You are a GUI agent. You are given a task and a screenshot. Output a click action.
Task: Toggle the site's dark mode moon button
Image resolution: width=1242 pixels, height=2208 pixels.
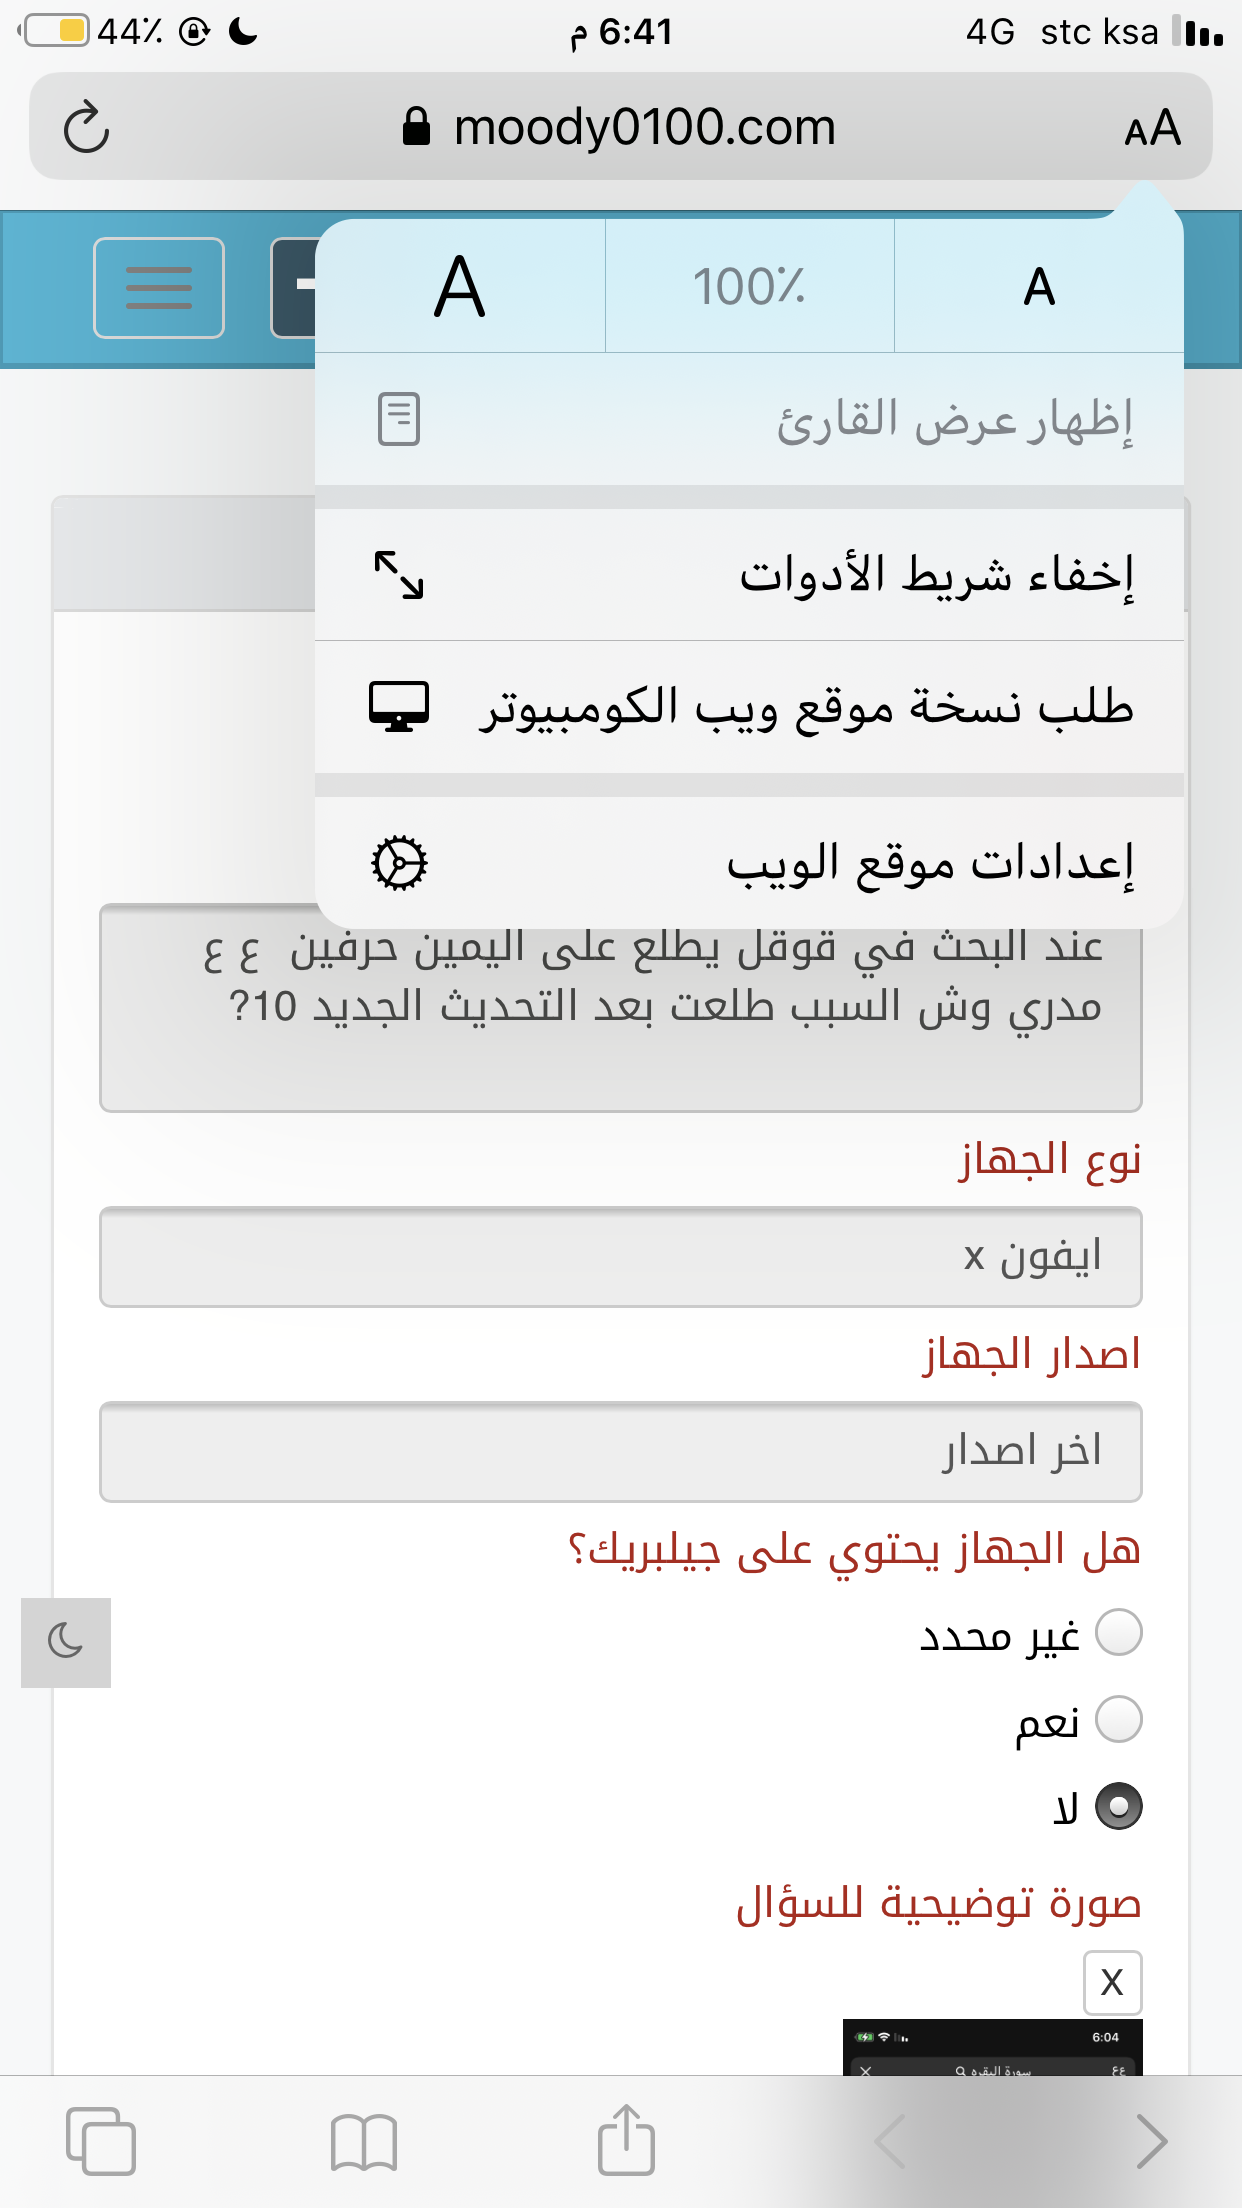(66, 1642)
